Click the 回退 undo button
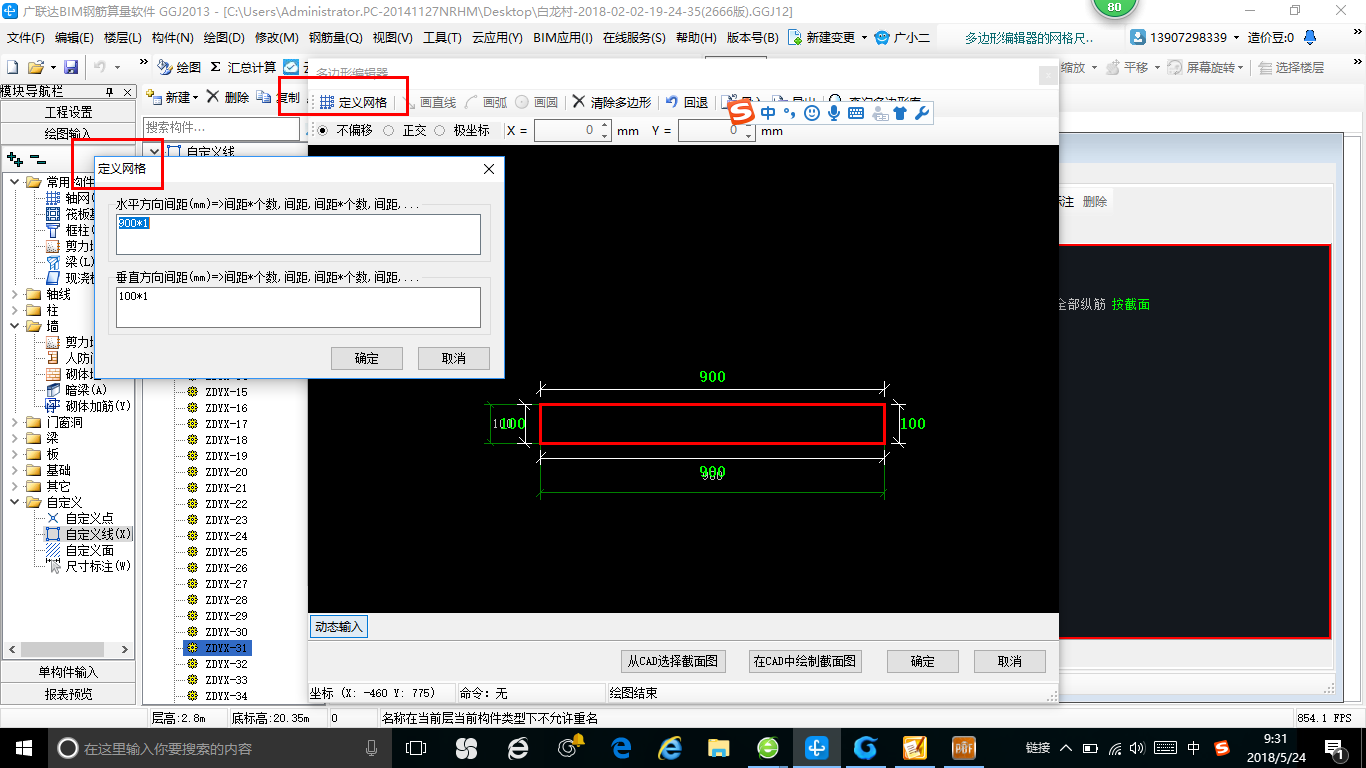1366x768 pixels. 687,102
